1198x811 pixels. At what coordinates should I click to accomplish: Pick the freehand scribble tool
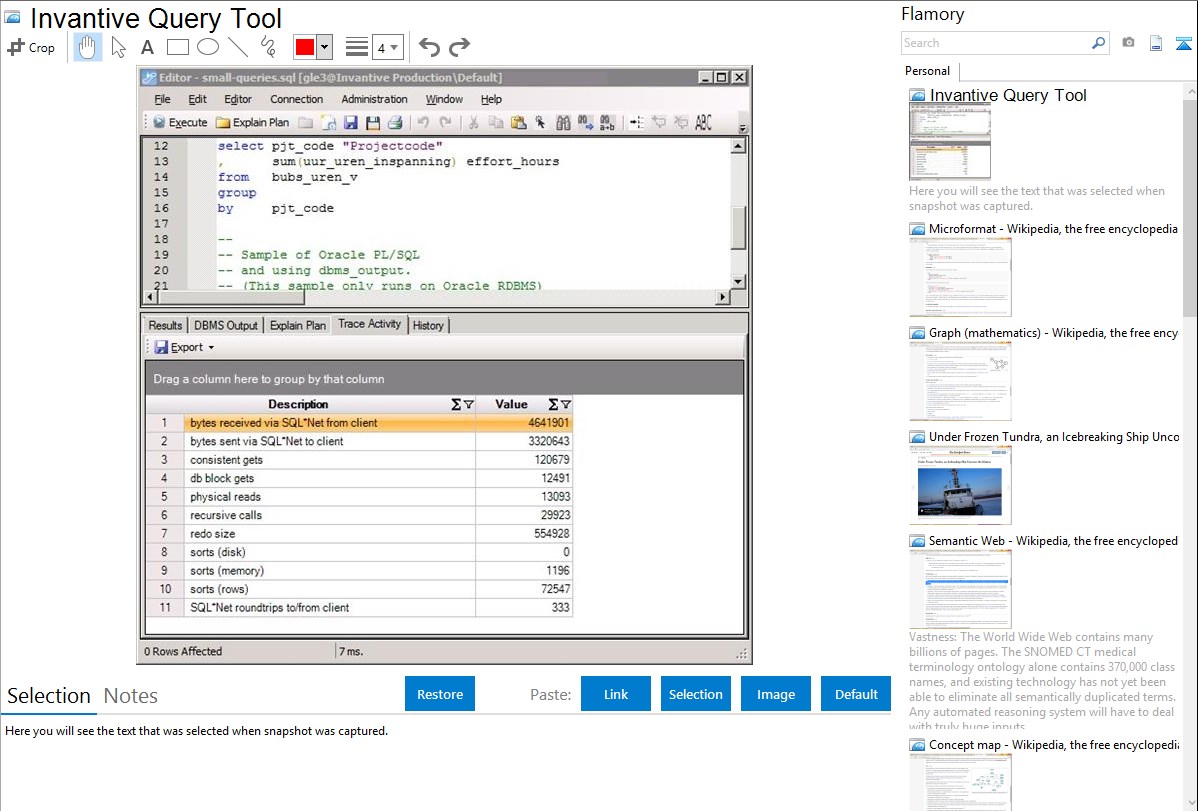pos(267,47)
